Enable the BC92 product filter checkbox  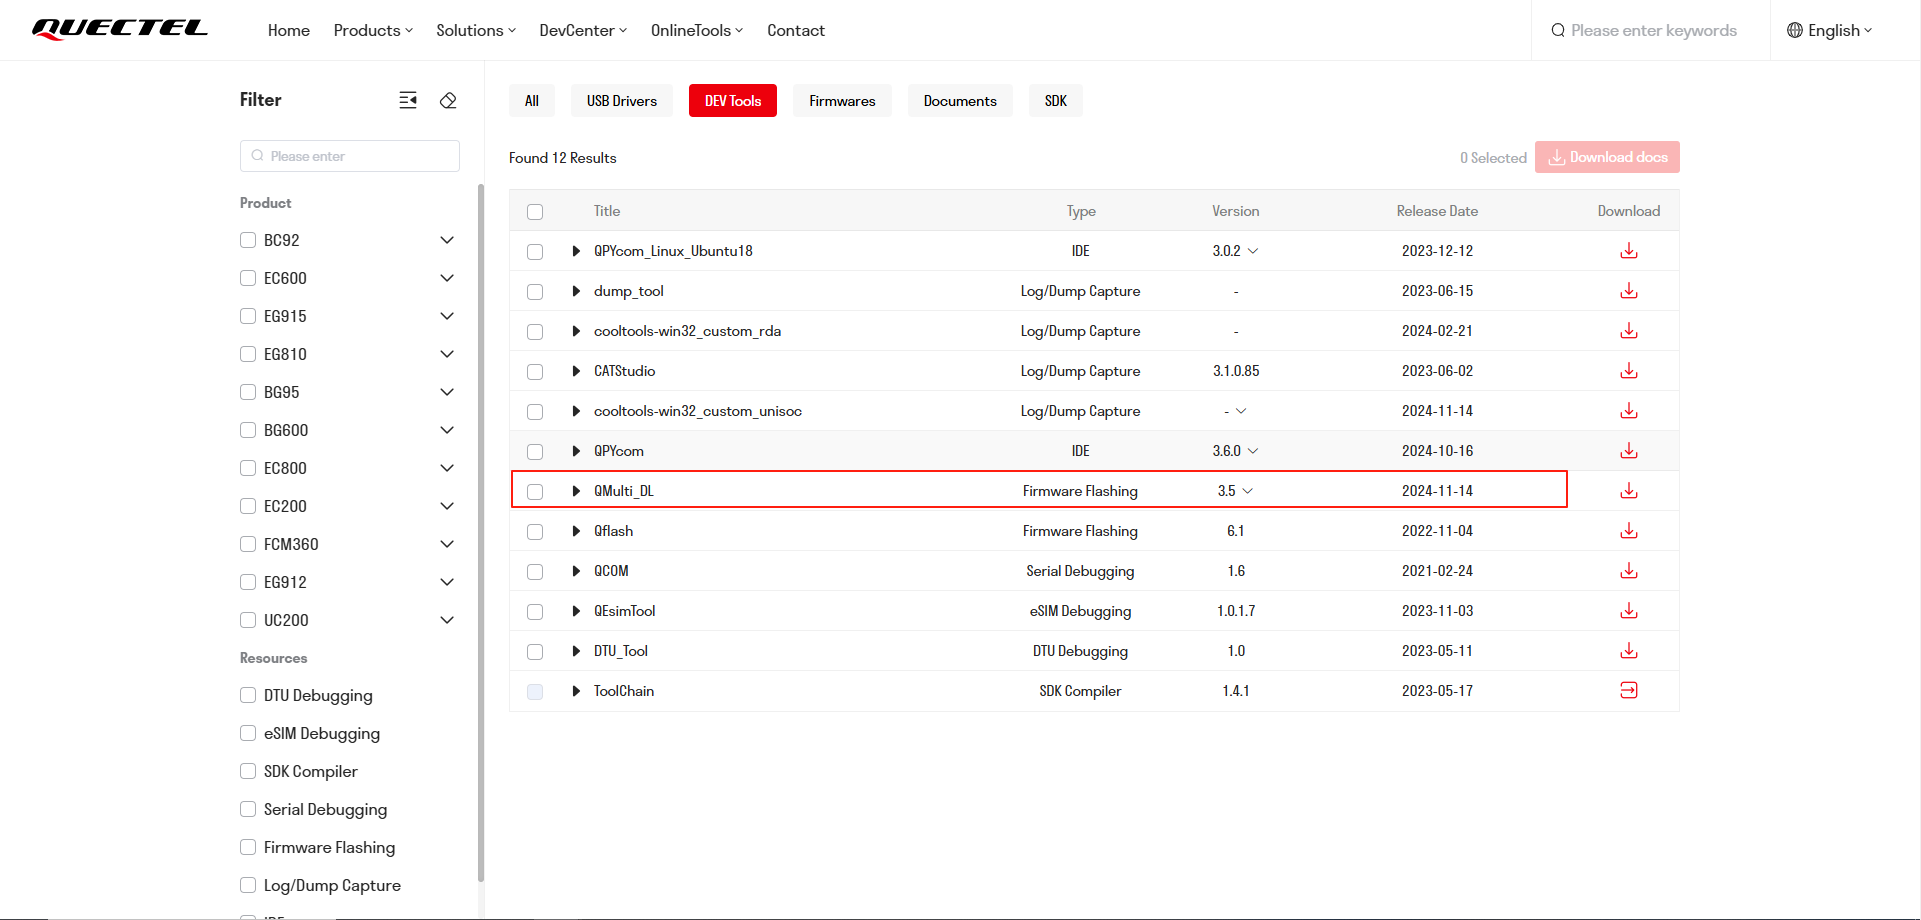point(248,240)
